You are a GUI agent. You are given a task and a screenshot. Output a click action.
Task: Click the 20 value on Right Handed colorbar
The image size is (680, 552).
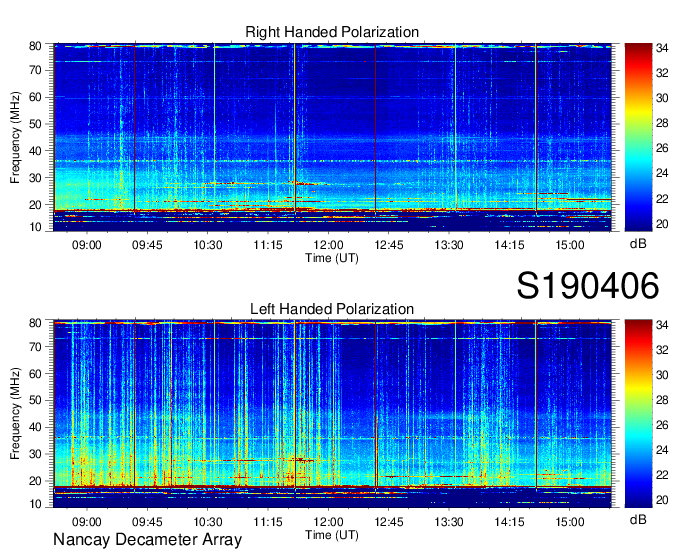pos(662,224)
